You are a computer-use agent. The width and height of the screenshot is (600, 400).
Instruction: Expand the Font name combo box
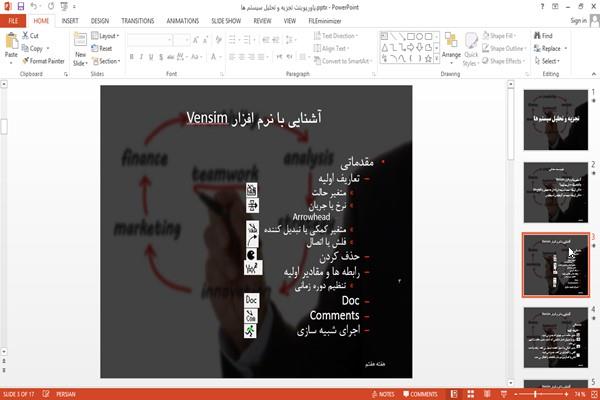pyautogui.click(x=169, y=39)
